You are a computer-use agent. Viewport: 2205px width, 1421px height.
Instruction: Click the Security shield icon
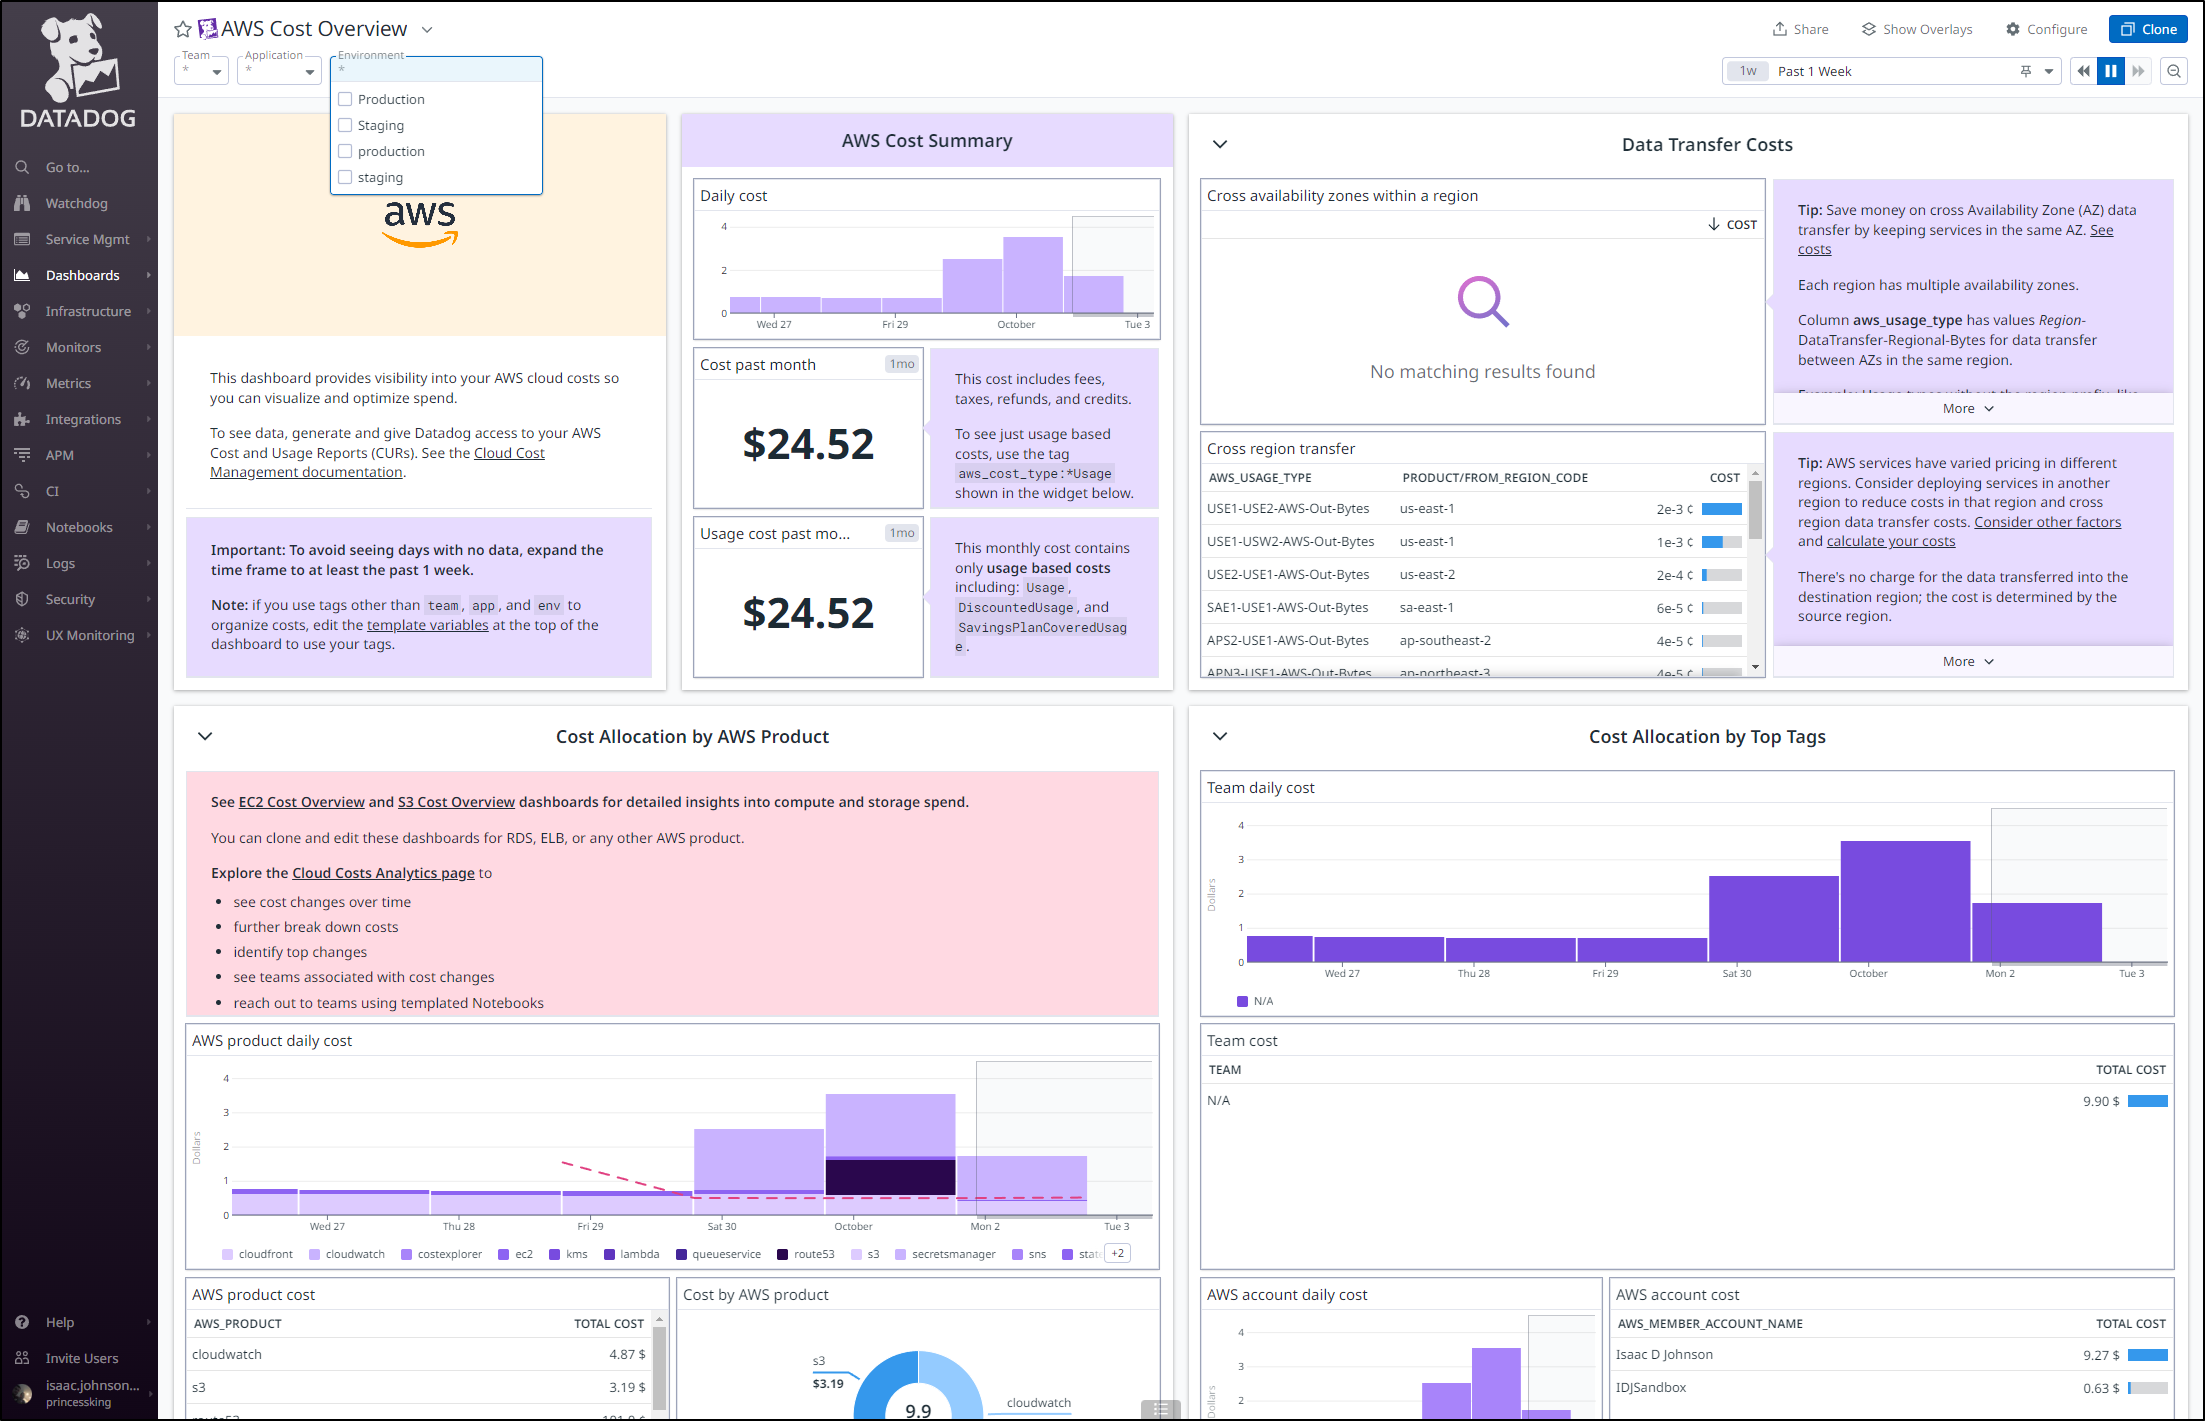pos(22,599)
